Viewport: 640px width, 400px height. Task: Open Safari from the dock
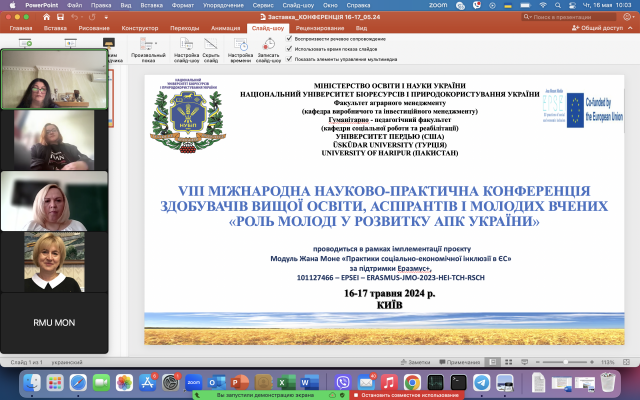click(78, 382)
